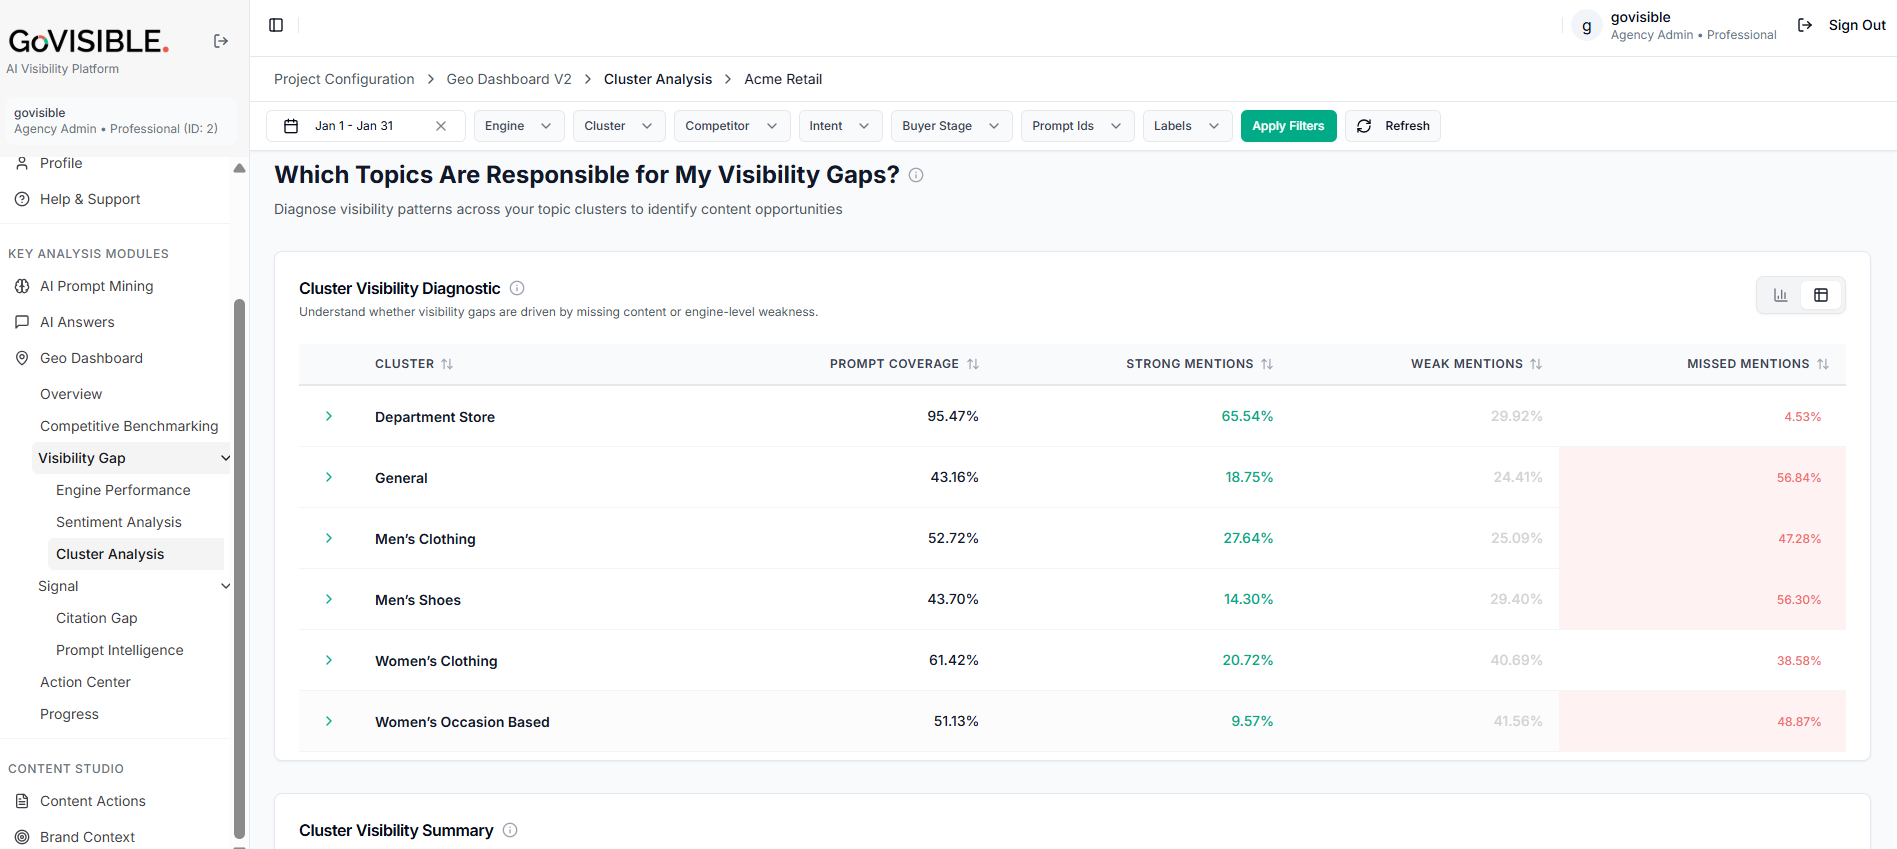This screenshot has width=1897, height=849.
Task: Expand the Men's Shoes cluster row
Action: pyautogui.click(x=329, y=599)
